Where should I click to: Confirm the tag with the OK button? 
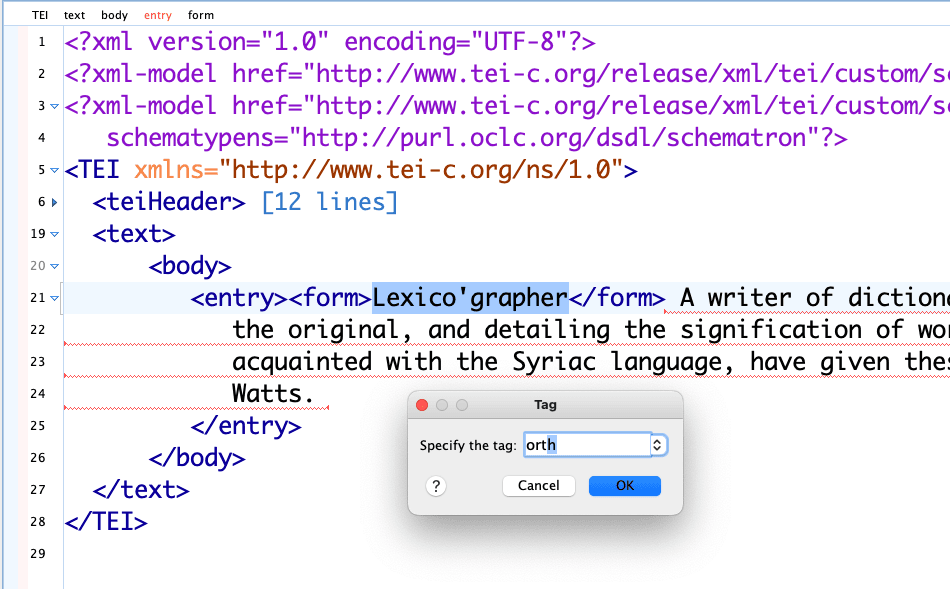pyautogui.click(x=624, y=486)
